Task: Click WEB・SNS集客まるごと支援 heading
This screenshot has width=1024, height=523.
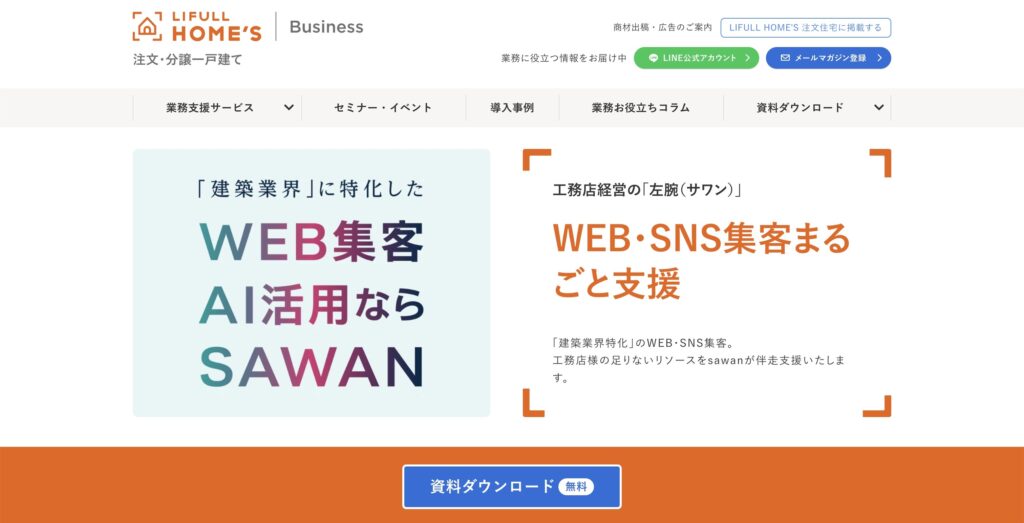Action: click(x=701, y=261)
